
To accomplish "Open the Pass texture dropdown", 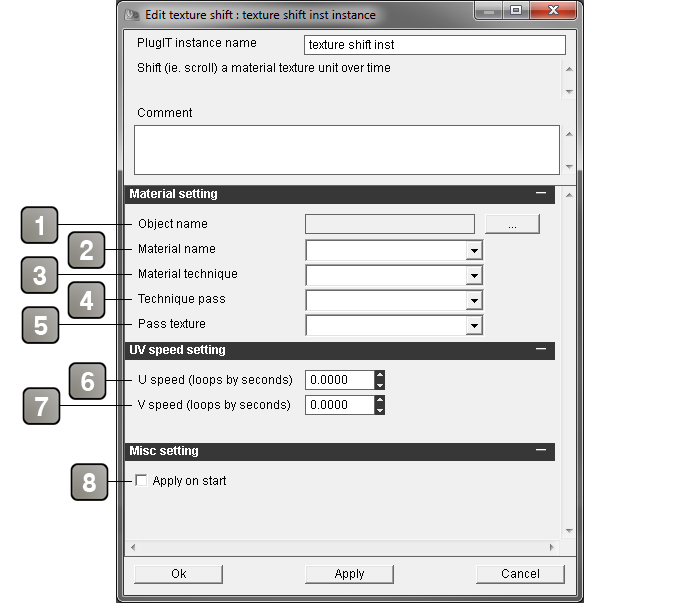I will coord(474,325).
